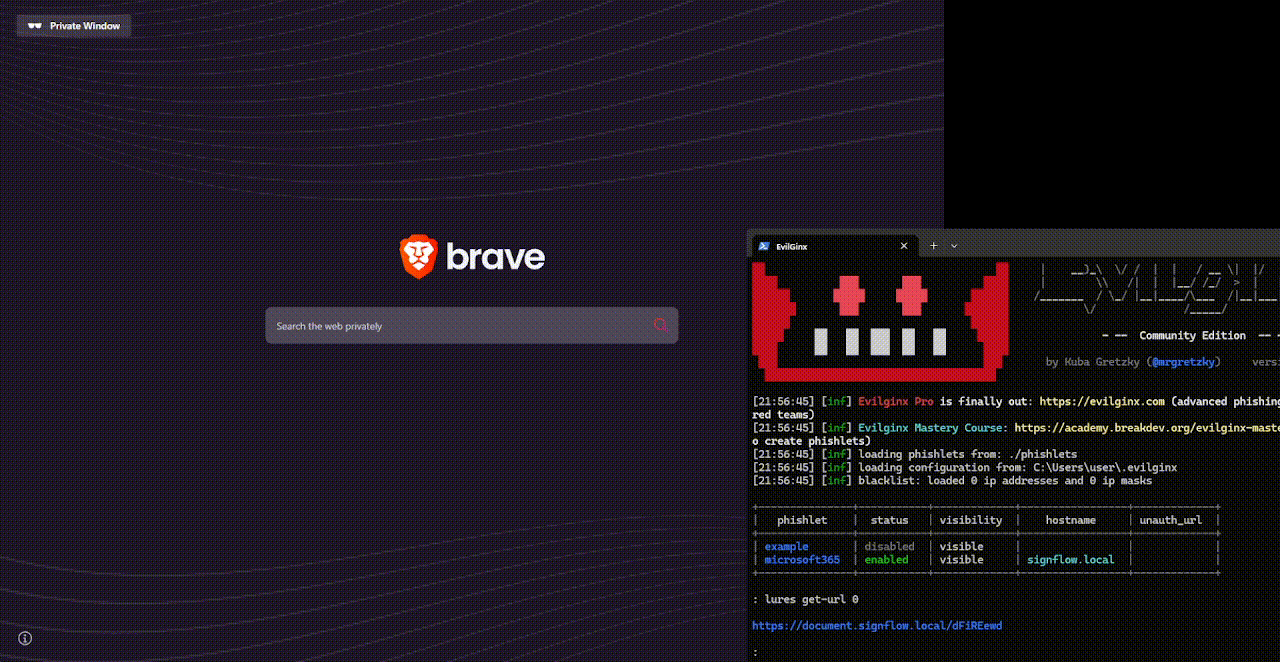Focus the 'Search the web privately' field
This screenshot has height=662, width=1280.
[471, 325]
